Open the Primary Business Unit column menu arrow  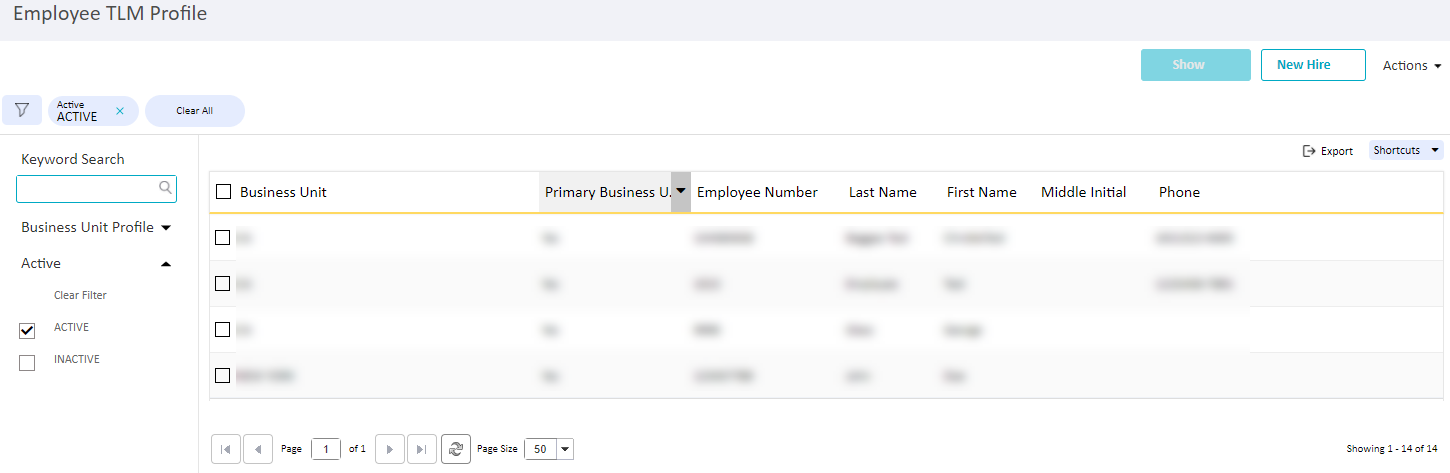[x=681, y=191]
